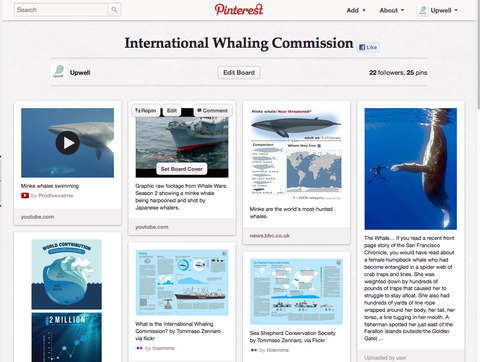This screenshot has width=480, height=362.
Task: Focus the Search input field
Action: (x=61, y=10)
